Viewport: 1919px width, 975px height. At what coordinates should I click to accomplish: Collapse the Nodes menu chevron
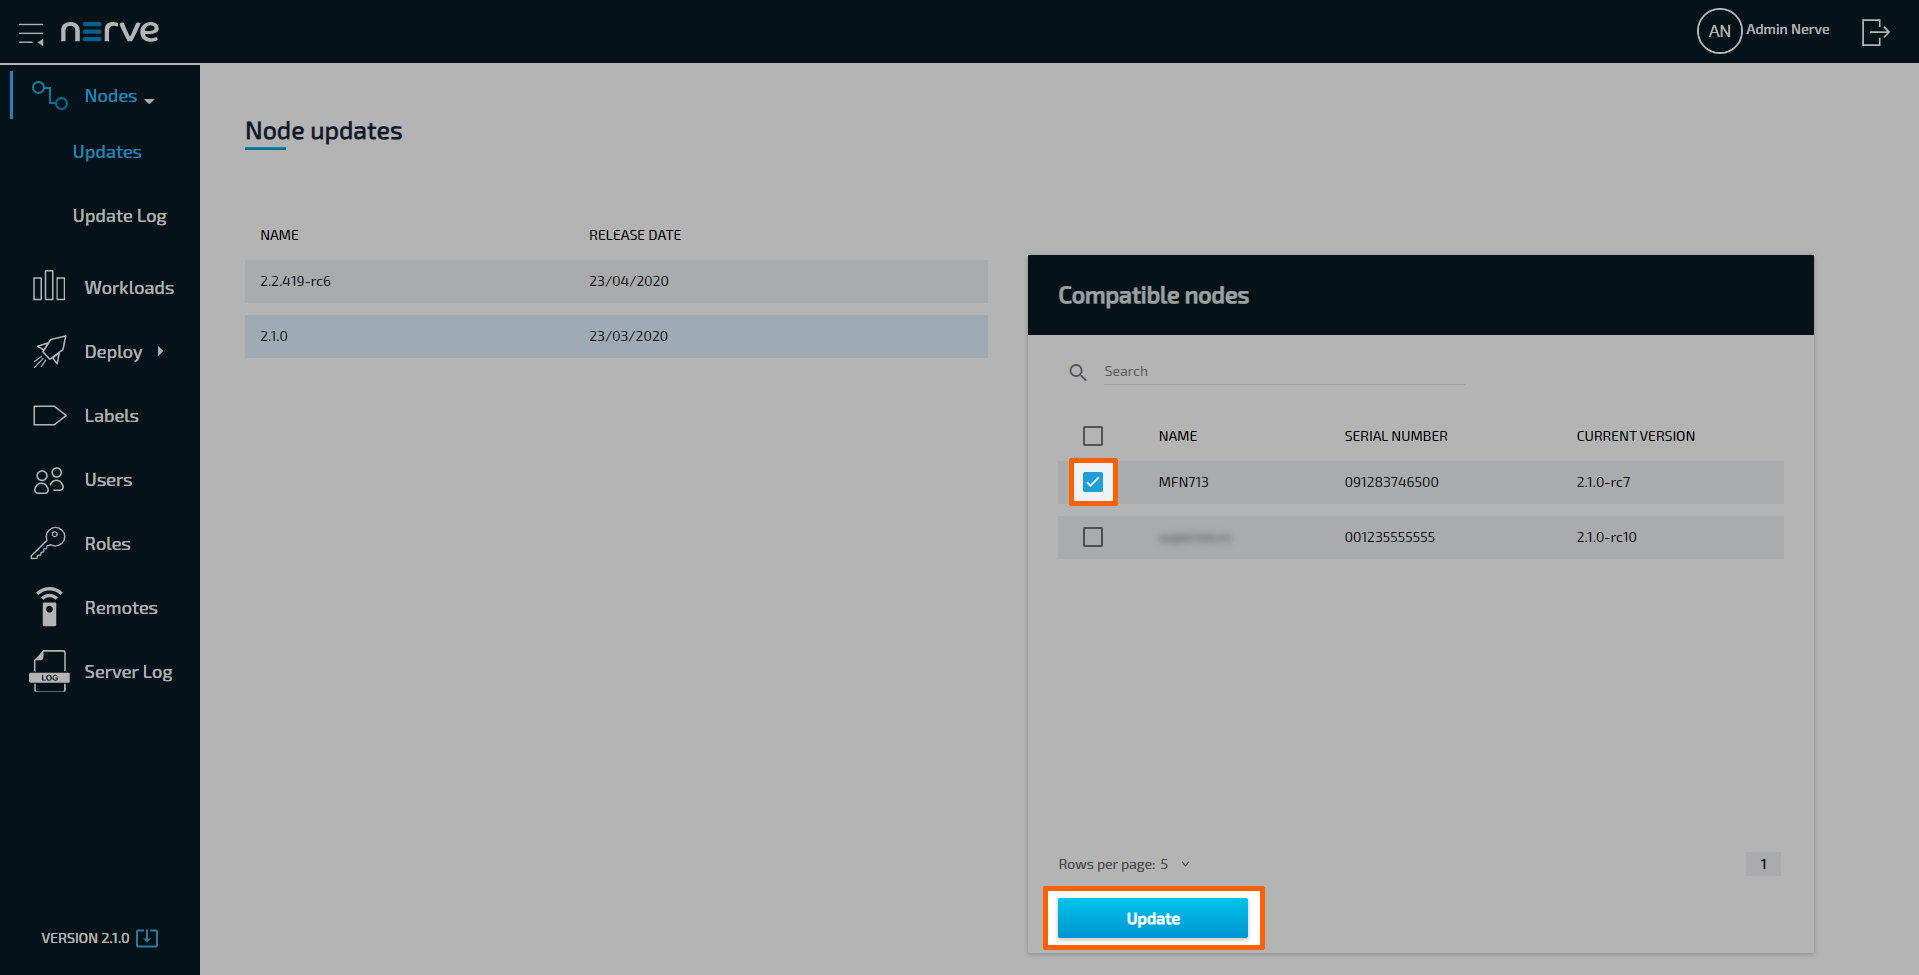(149, 99)
